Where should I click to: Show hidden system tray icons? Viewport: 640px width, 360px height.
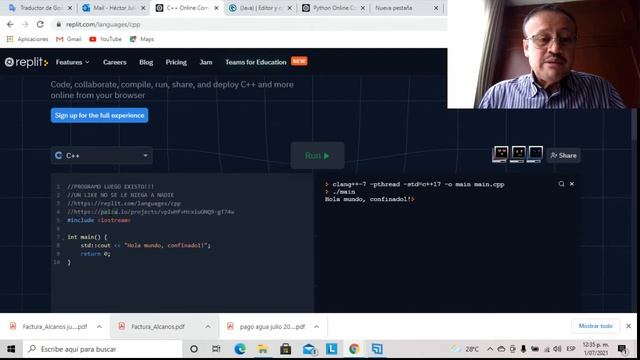pos(490,349)
